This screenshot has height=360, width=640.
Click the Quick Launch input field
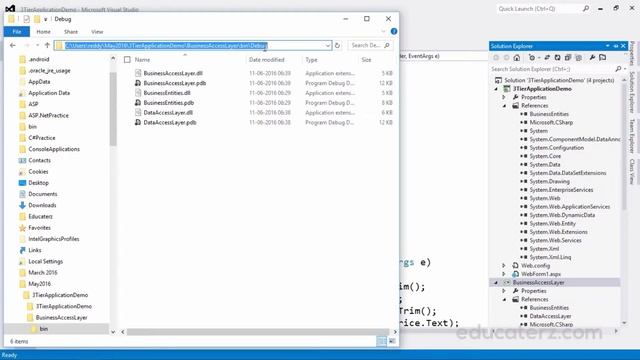point(539,8)
